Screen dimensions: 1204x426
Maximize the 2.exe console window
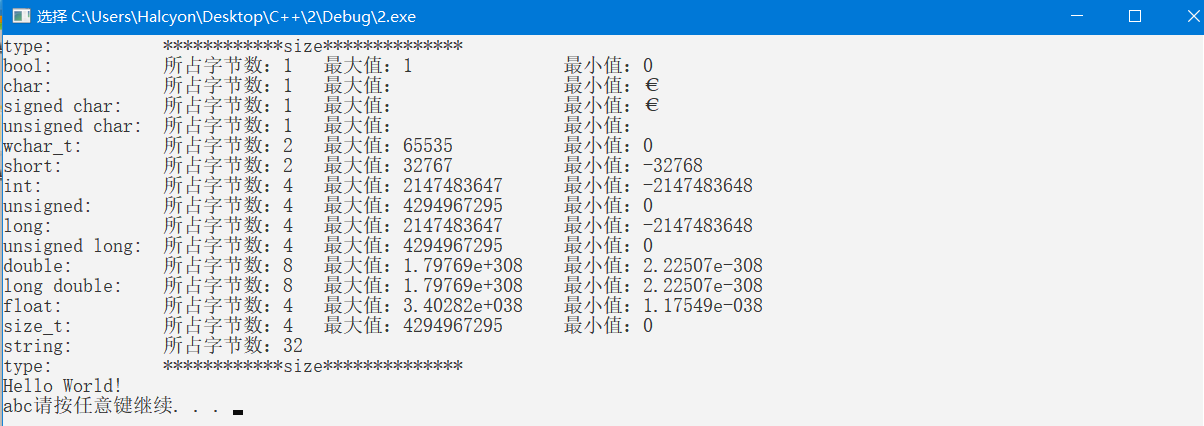(1134, 17)
